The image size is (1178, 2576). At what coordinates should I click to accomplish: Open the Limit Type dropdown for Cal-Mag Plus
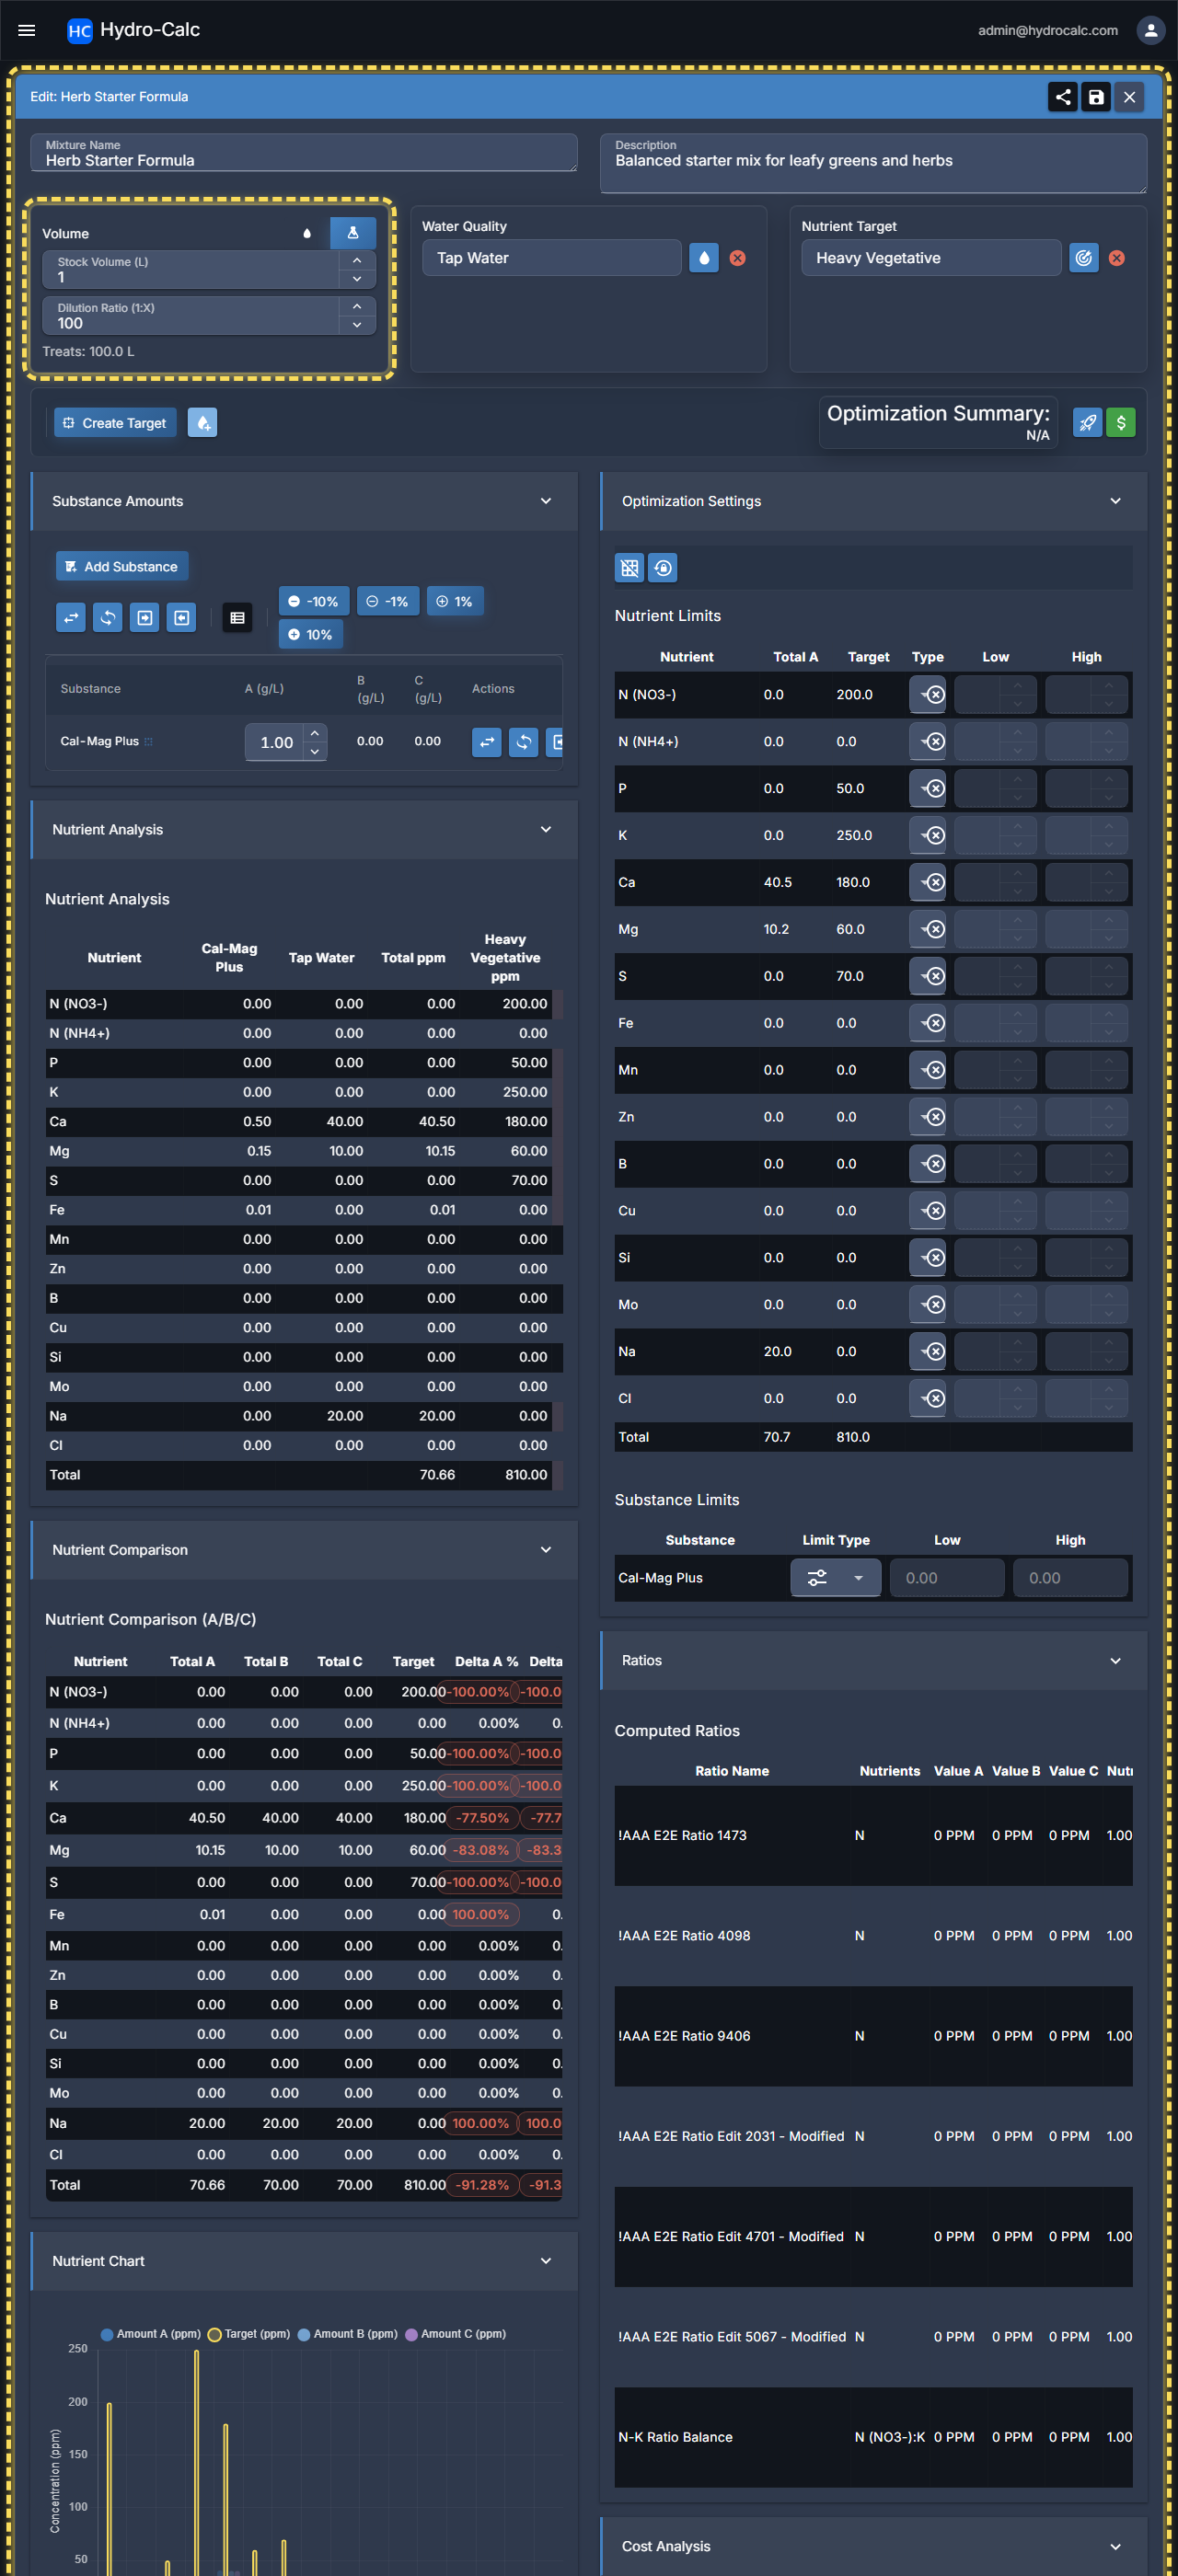[x=836, y=1578]
